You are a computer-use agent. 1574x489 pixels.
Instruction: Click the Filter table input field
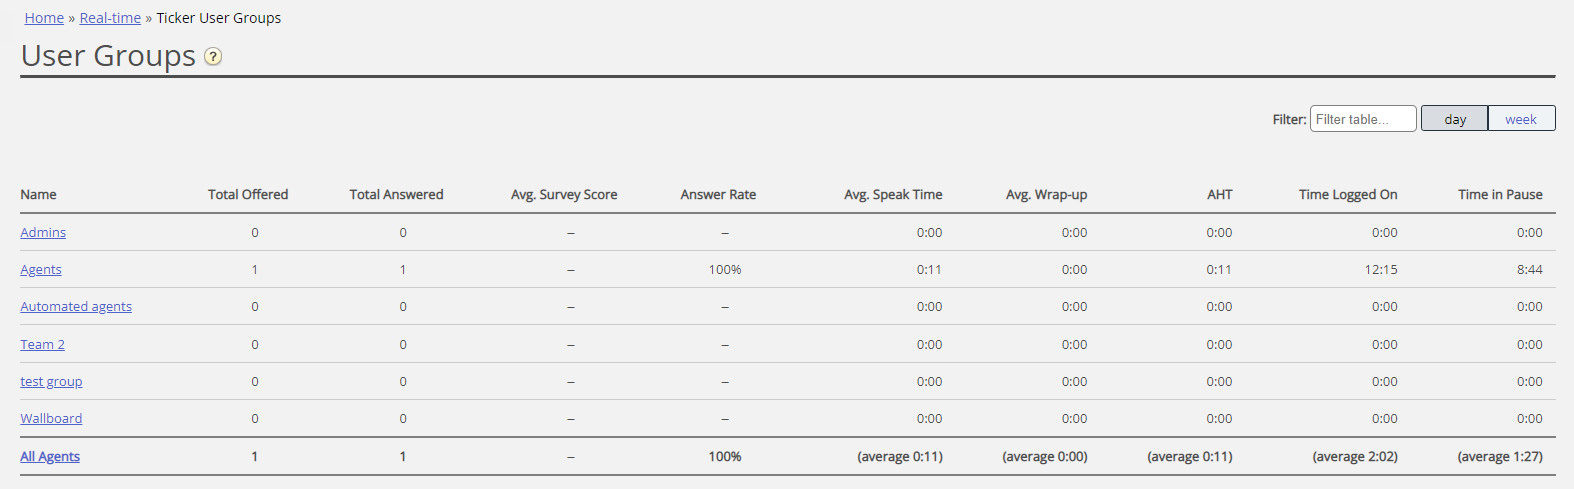1362,119
